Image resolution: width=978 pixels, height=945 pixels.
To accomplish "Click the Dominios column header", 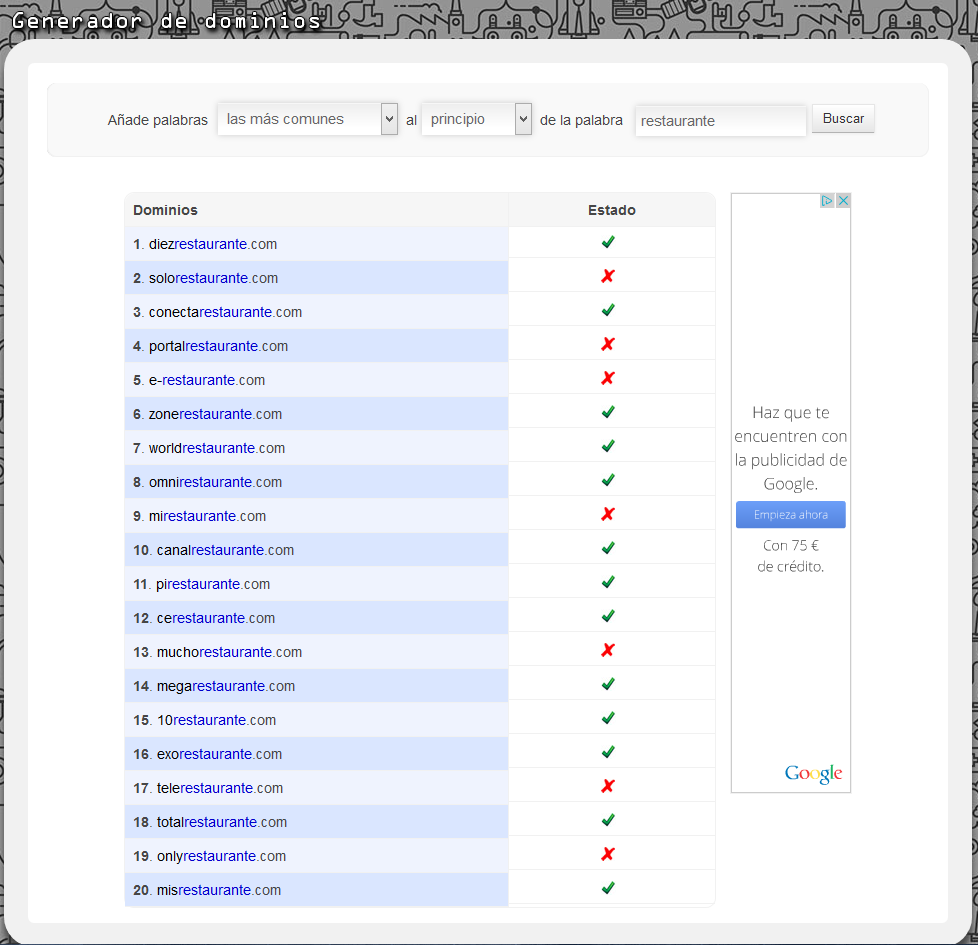I will point(166,210).
